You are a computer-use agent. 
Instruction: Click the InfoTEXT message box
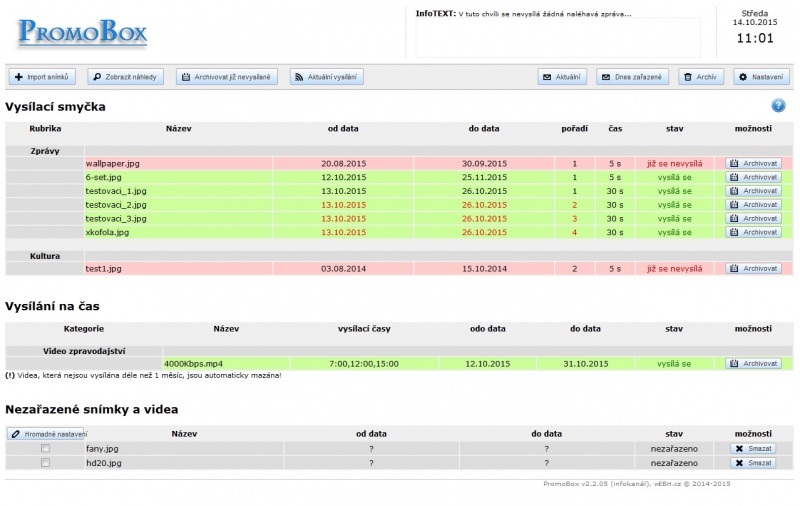point(558,38)
